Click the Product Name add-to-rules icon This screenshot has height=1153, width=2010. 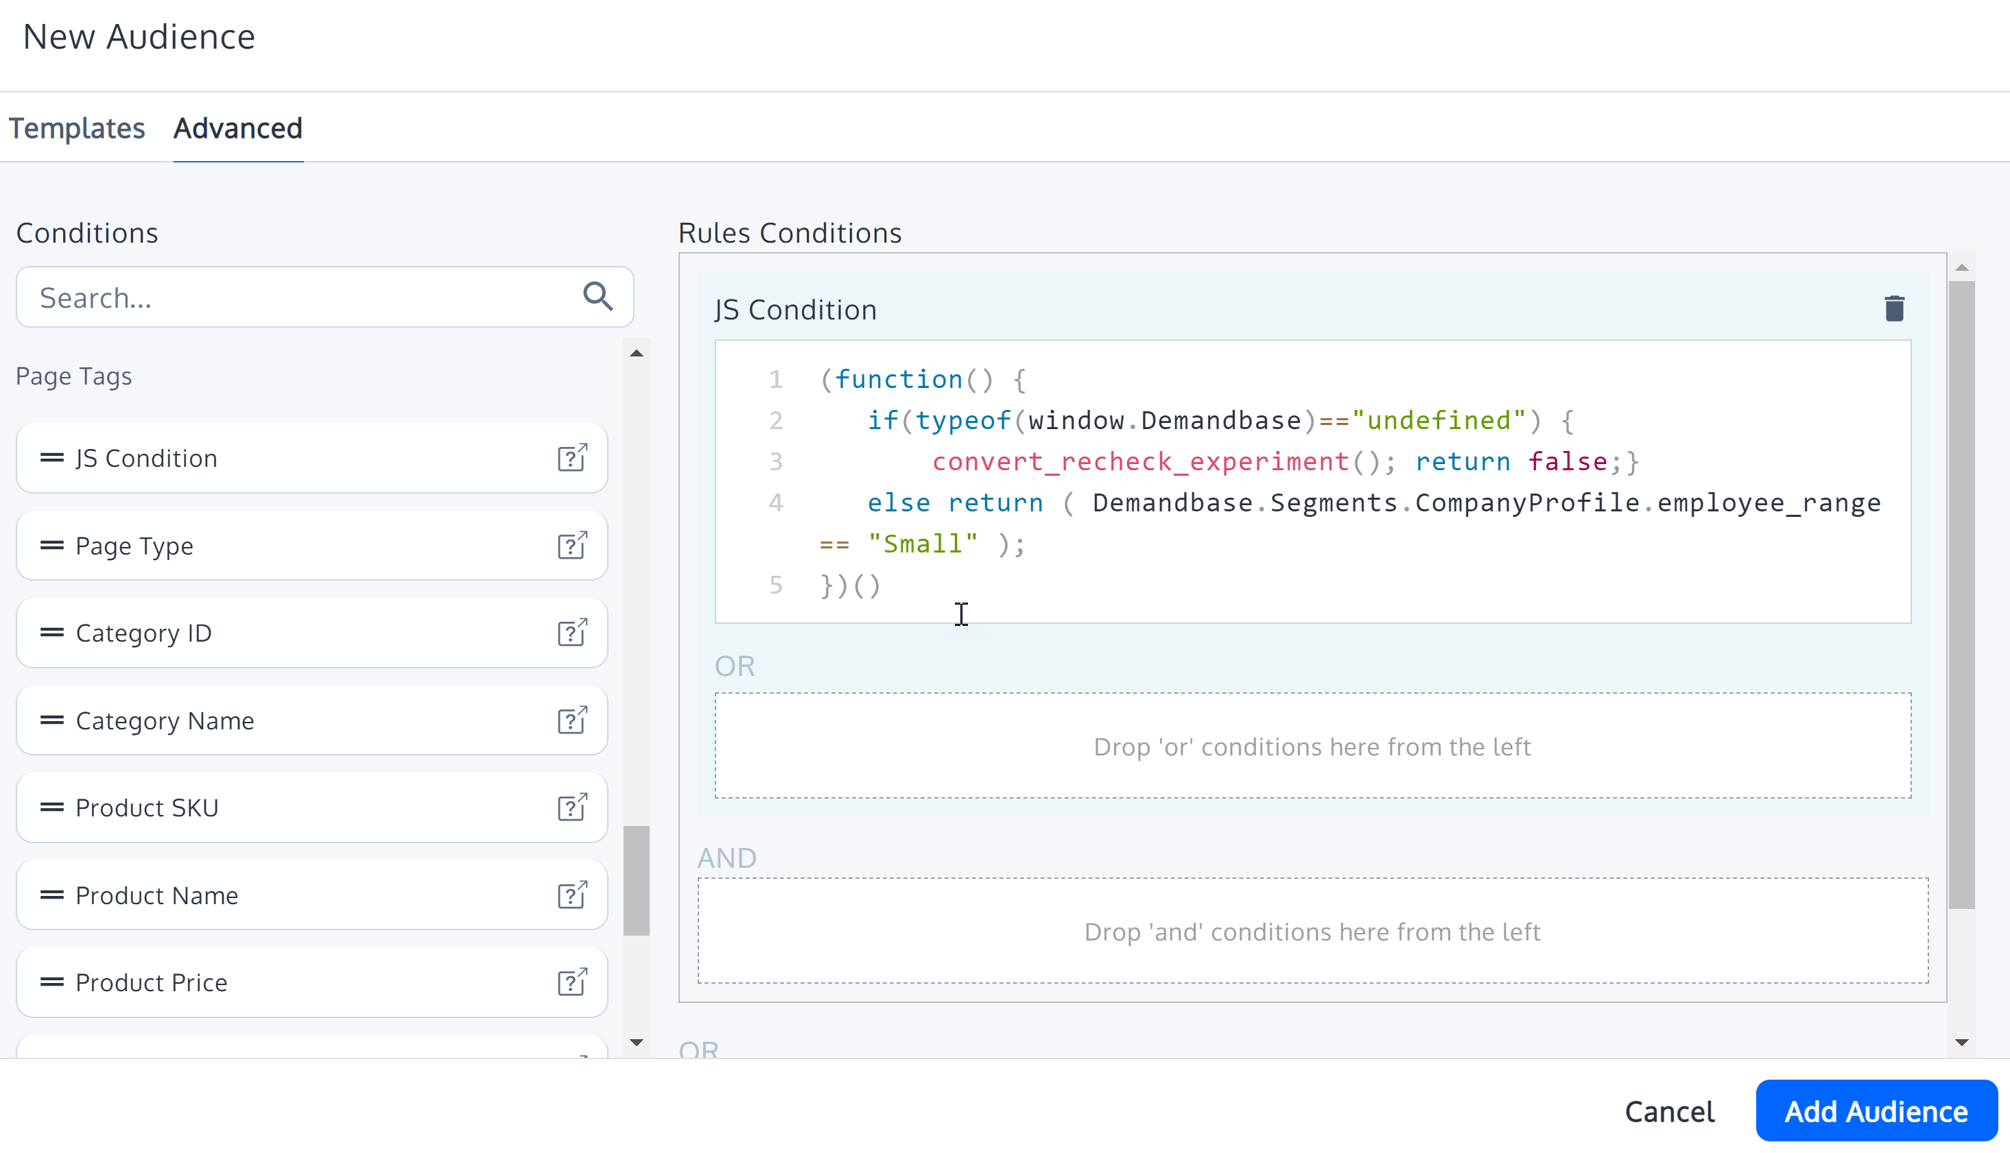click(572, 895)
